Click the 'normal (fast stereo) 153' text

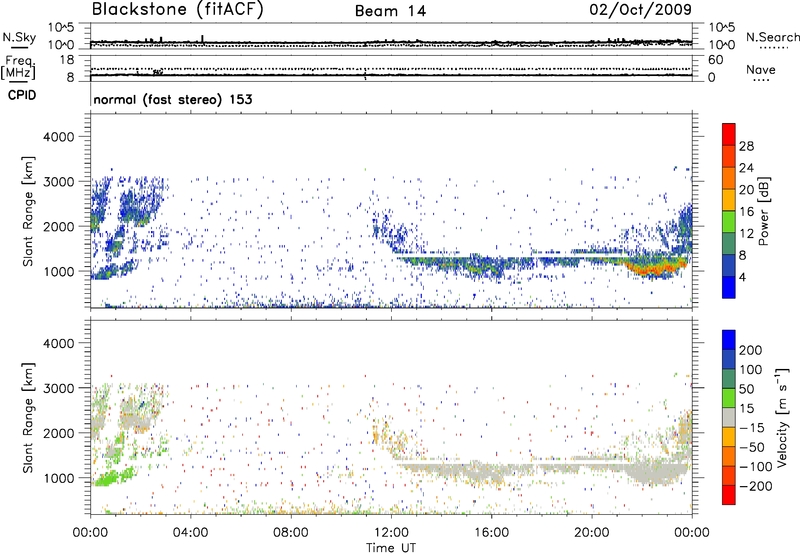(173, 99)
